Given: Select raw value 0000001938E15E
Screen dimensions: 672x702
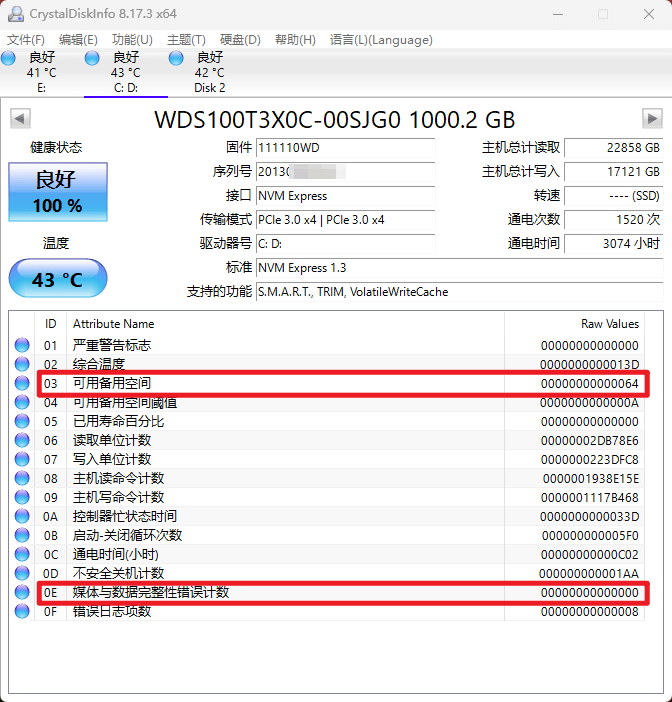Looking at the screenshot, I should click(x=591, y=479).
